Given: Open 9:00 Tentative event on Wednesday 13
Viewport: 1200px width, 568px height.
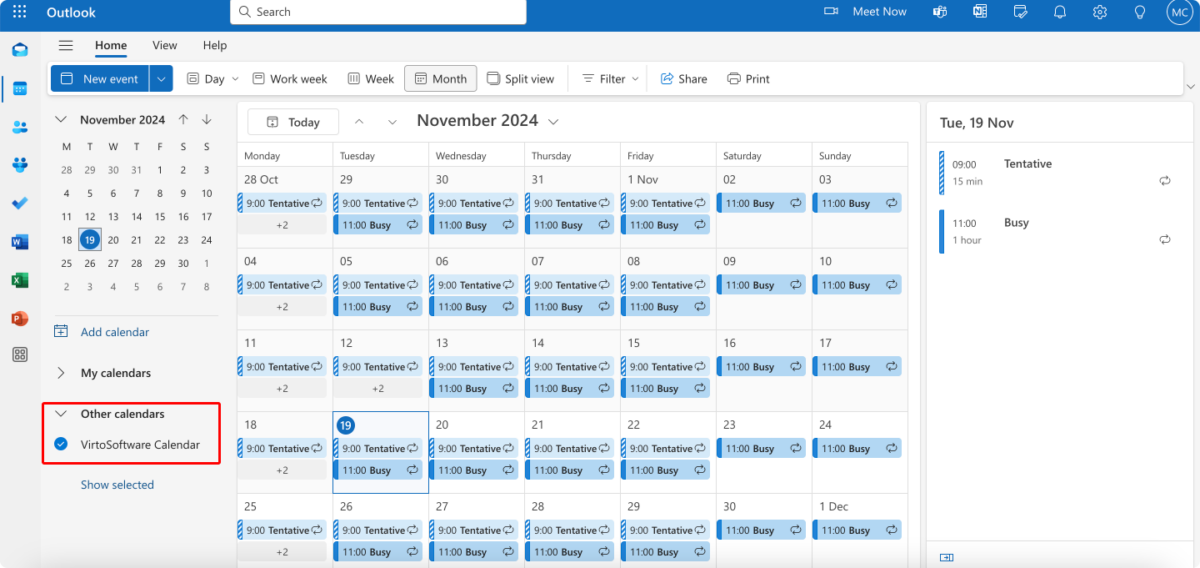Looking at the screenshot, I should [475, 367].
